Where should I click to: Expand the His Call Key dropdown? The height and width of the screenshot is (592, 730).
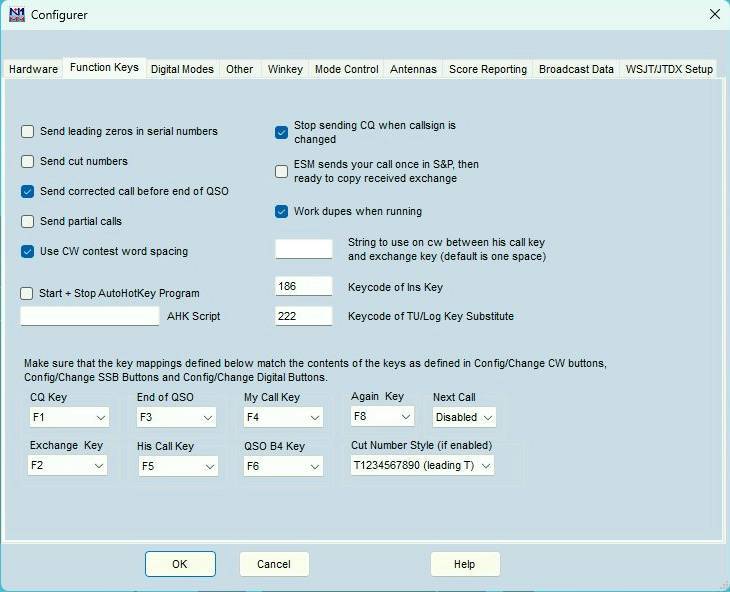[178, 466]
